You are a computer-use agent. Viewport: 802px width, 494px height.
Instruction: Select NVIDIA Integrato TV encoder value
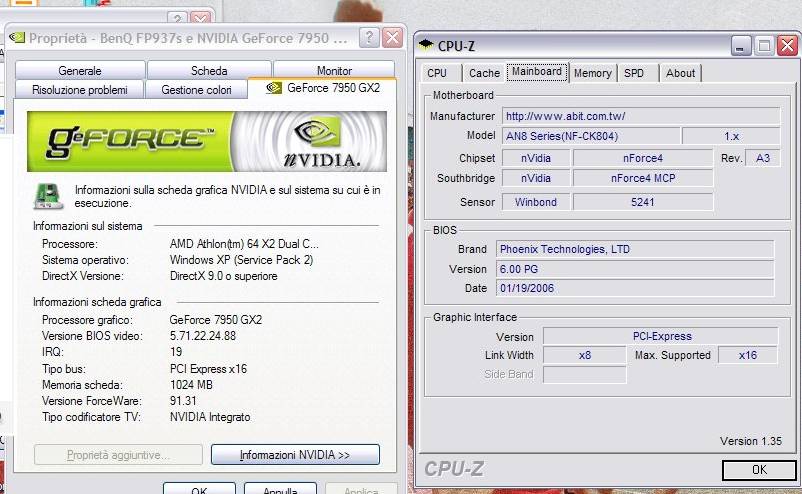pos(210,417)
